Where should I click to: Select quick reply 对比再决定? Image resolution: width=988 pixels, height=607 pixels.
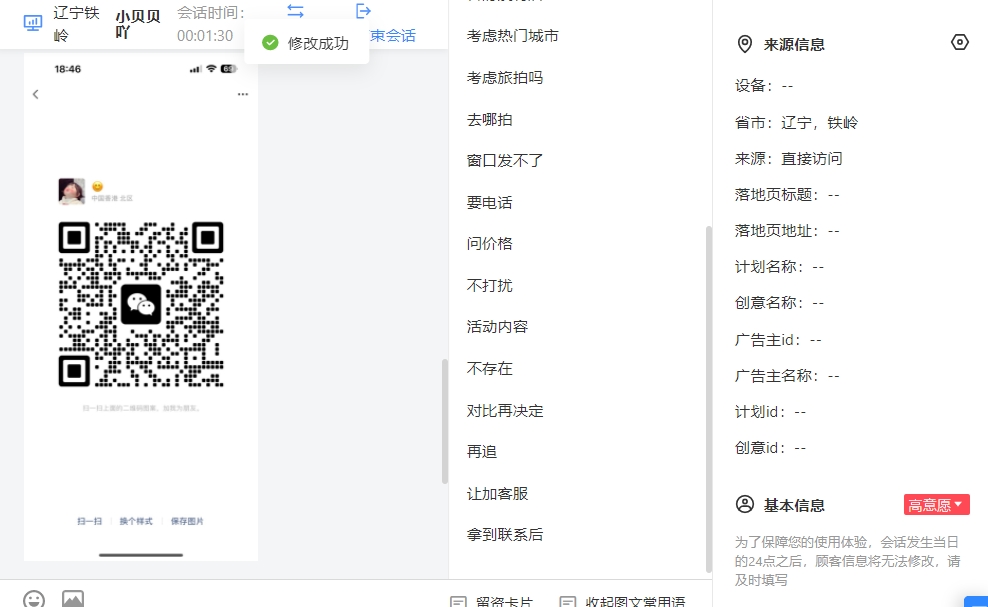(505, 410)
